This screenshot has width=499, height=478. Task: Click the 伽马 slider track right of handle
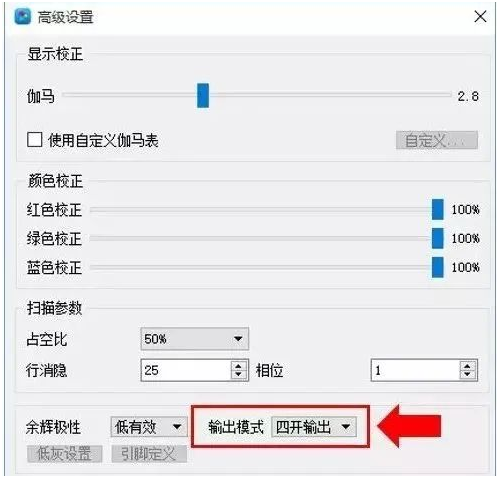(x=330, y=95)
